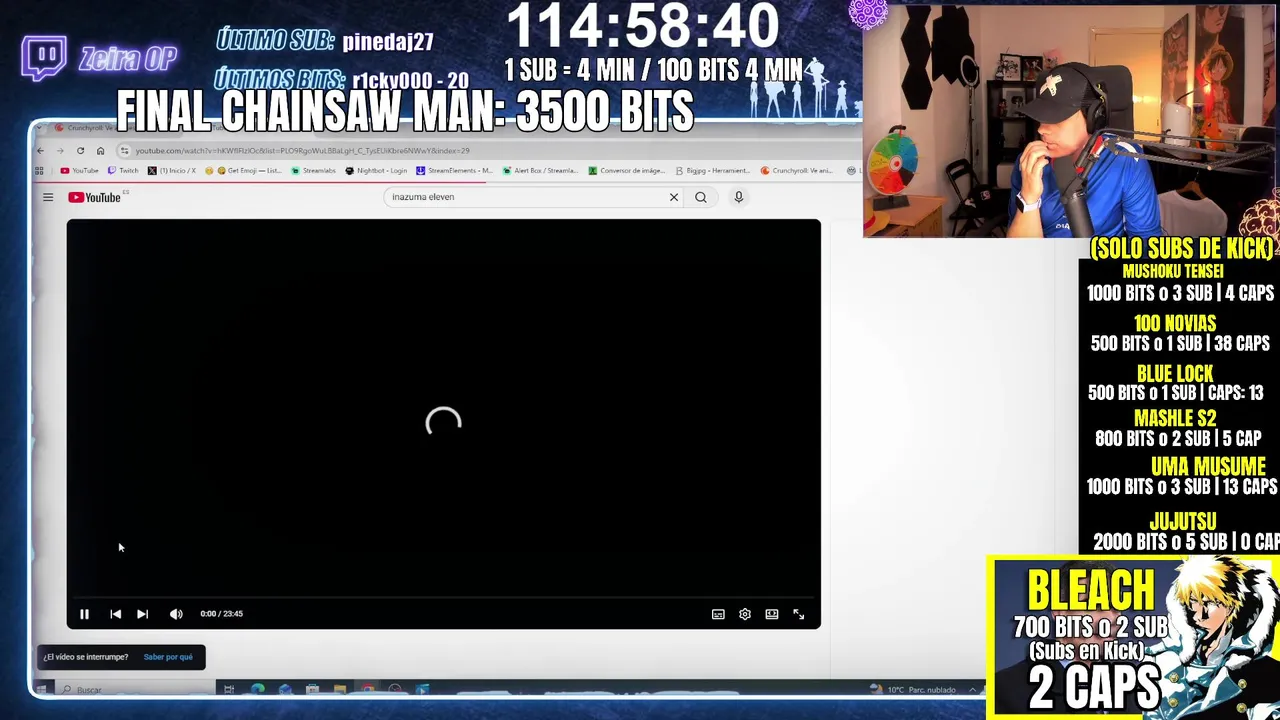Screen dimensions: 1280x720
Task: Click the video progress bar
Action: 444,598
